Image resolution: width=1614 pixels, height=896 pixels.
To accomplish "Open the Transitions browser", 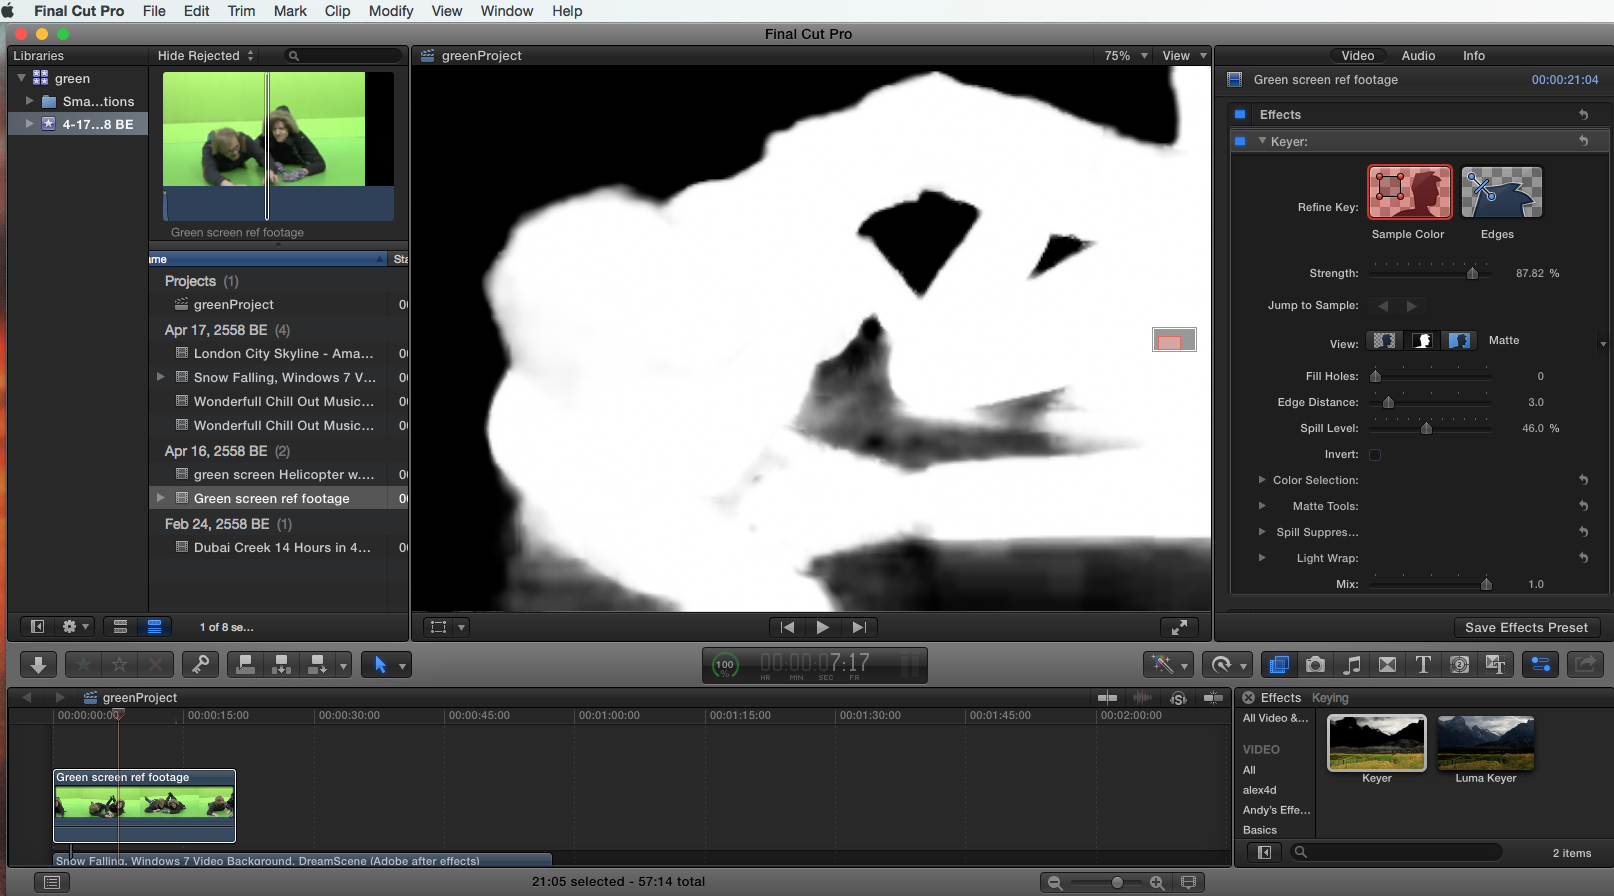I will coord(1387,665).
